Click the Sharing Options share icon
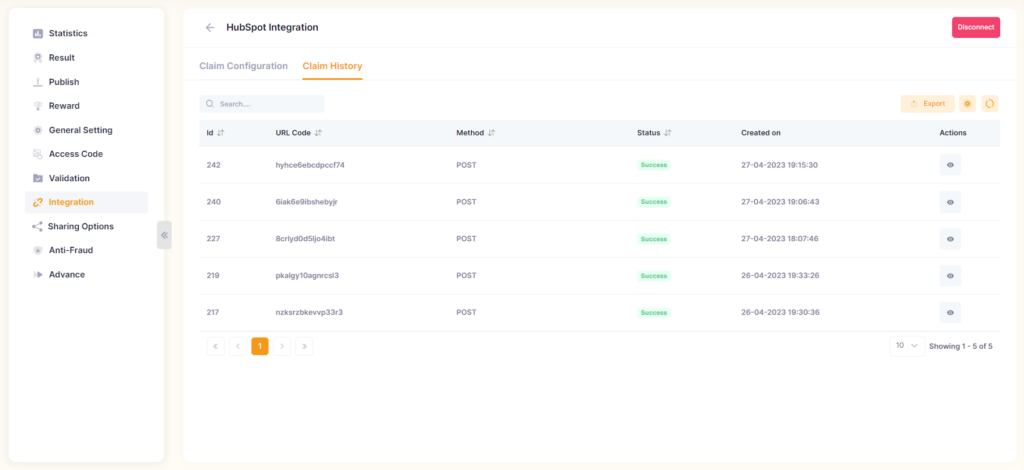Viewport: 1024px width, 470px height. (x=37, y=227)
